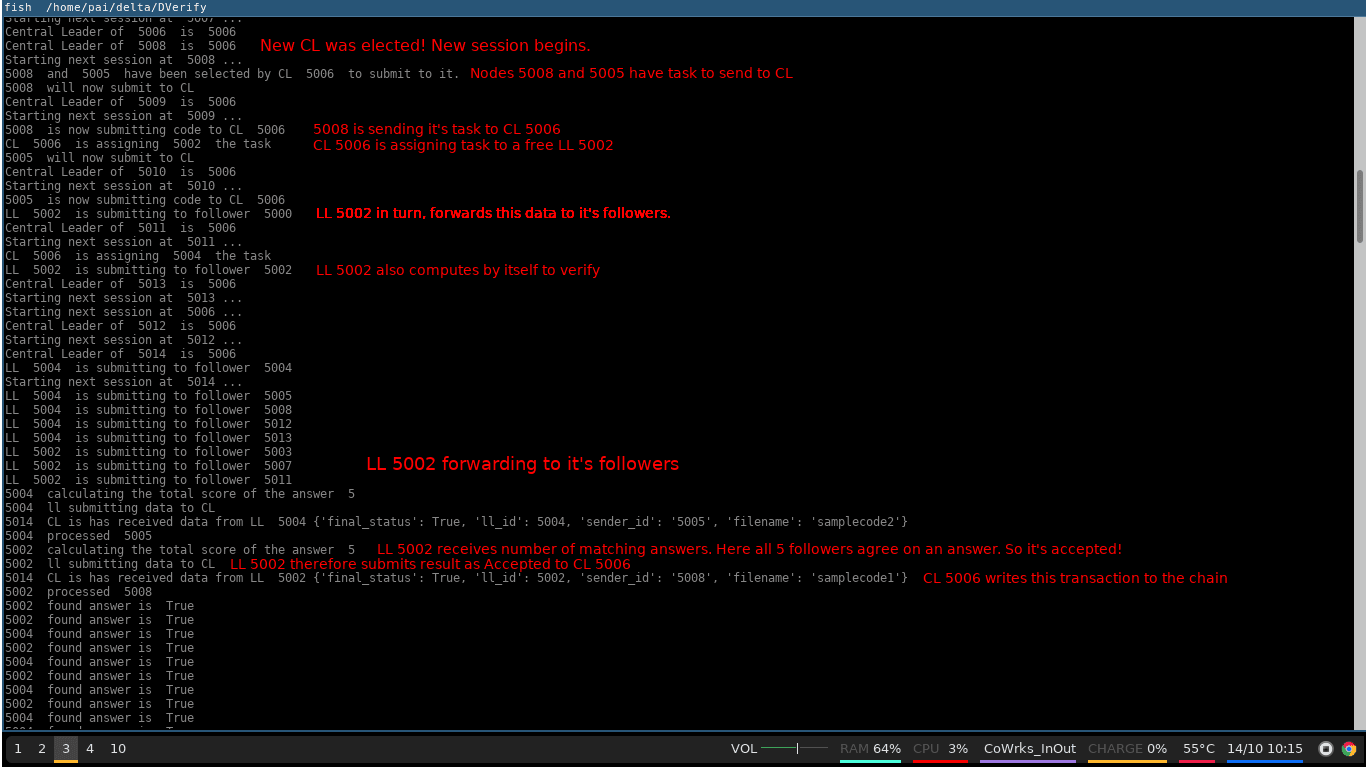Click line 'LL 5004 is submitting to follower 5012'
This screenshot has height=768, width=1366.
(149, 424)
